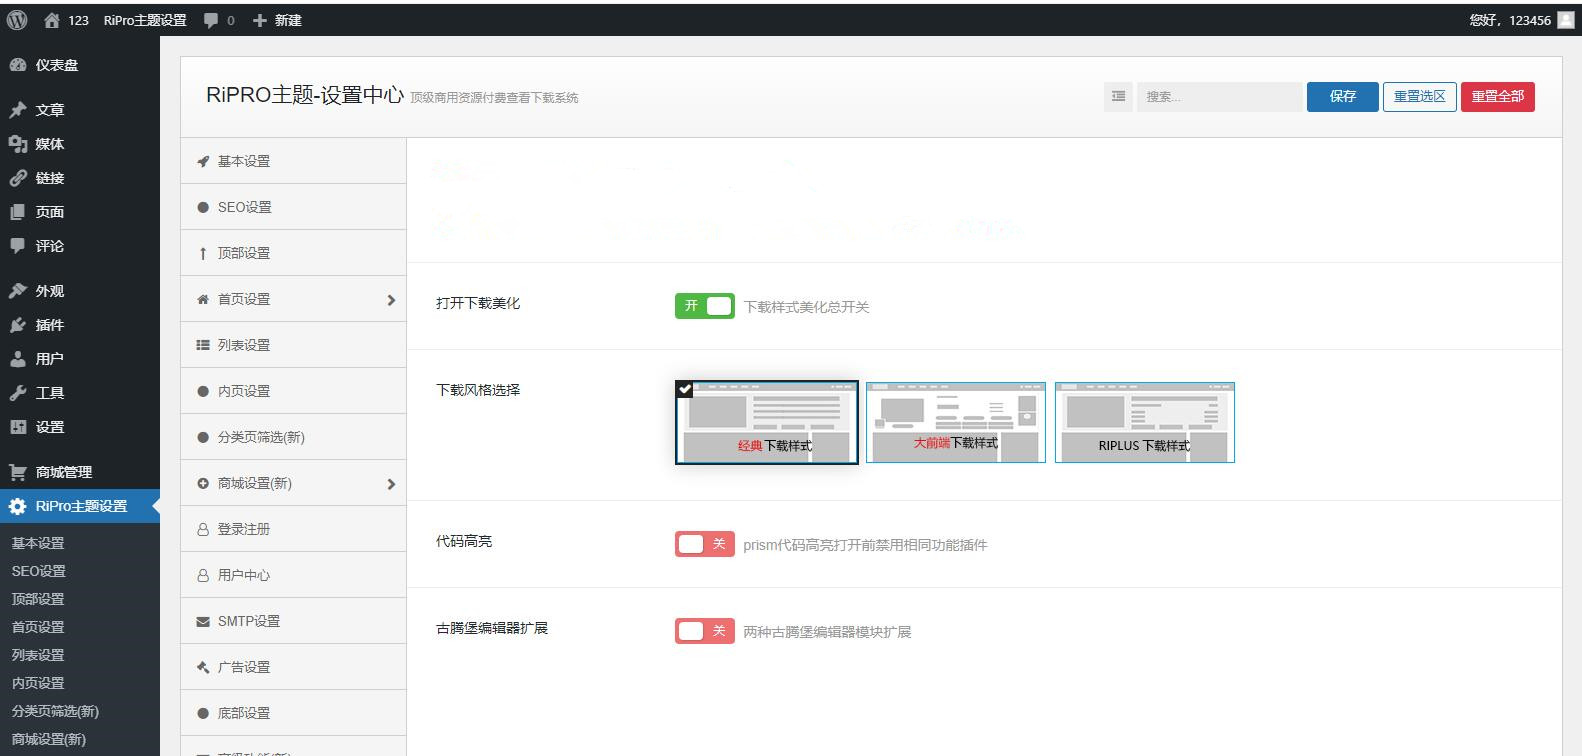Open the 顶部设置 settings tab
Screen dimensions: 1582x756
pos(293,253)
